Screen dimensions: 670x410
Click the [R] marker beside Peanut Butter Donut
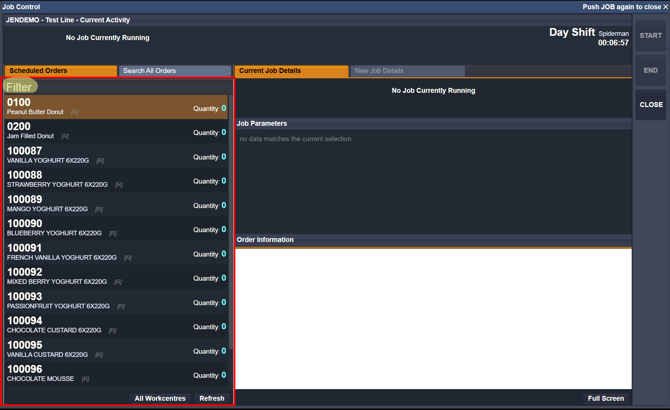tap(75, 112)
